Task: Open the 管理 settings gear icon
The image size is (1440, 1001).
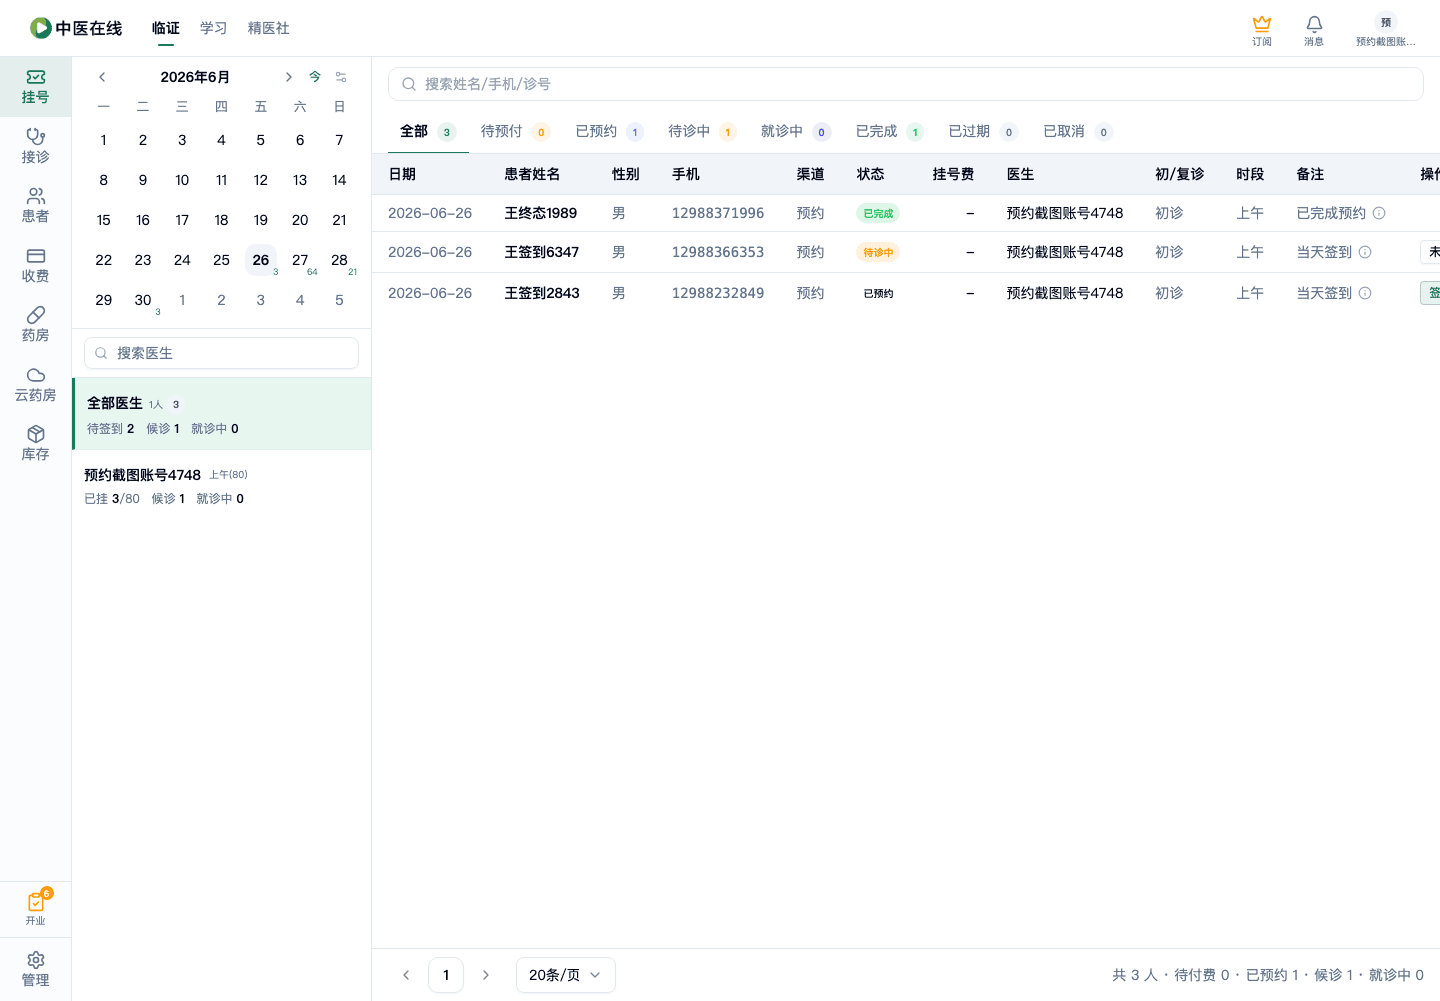Action: tap(35, 969)
